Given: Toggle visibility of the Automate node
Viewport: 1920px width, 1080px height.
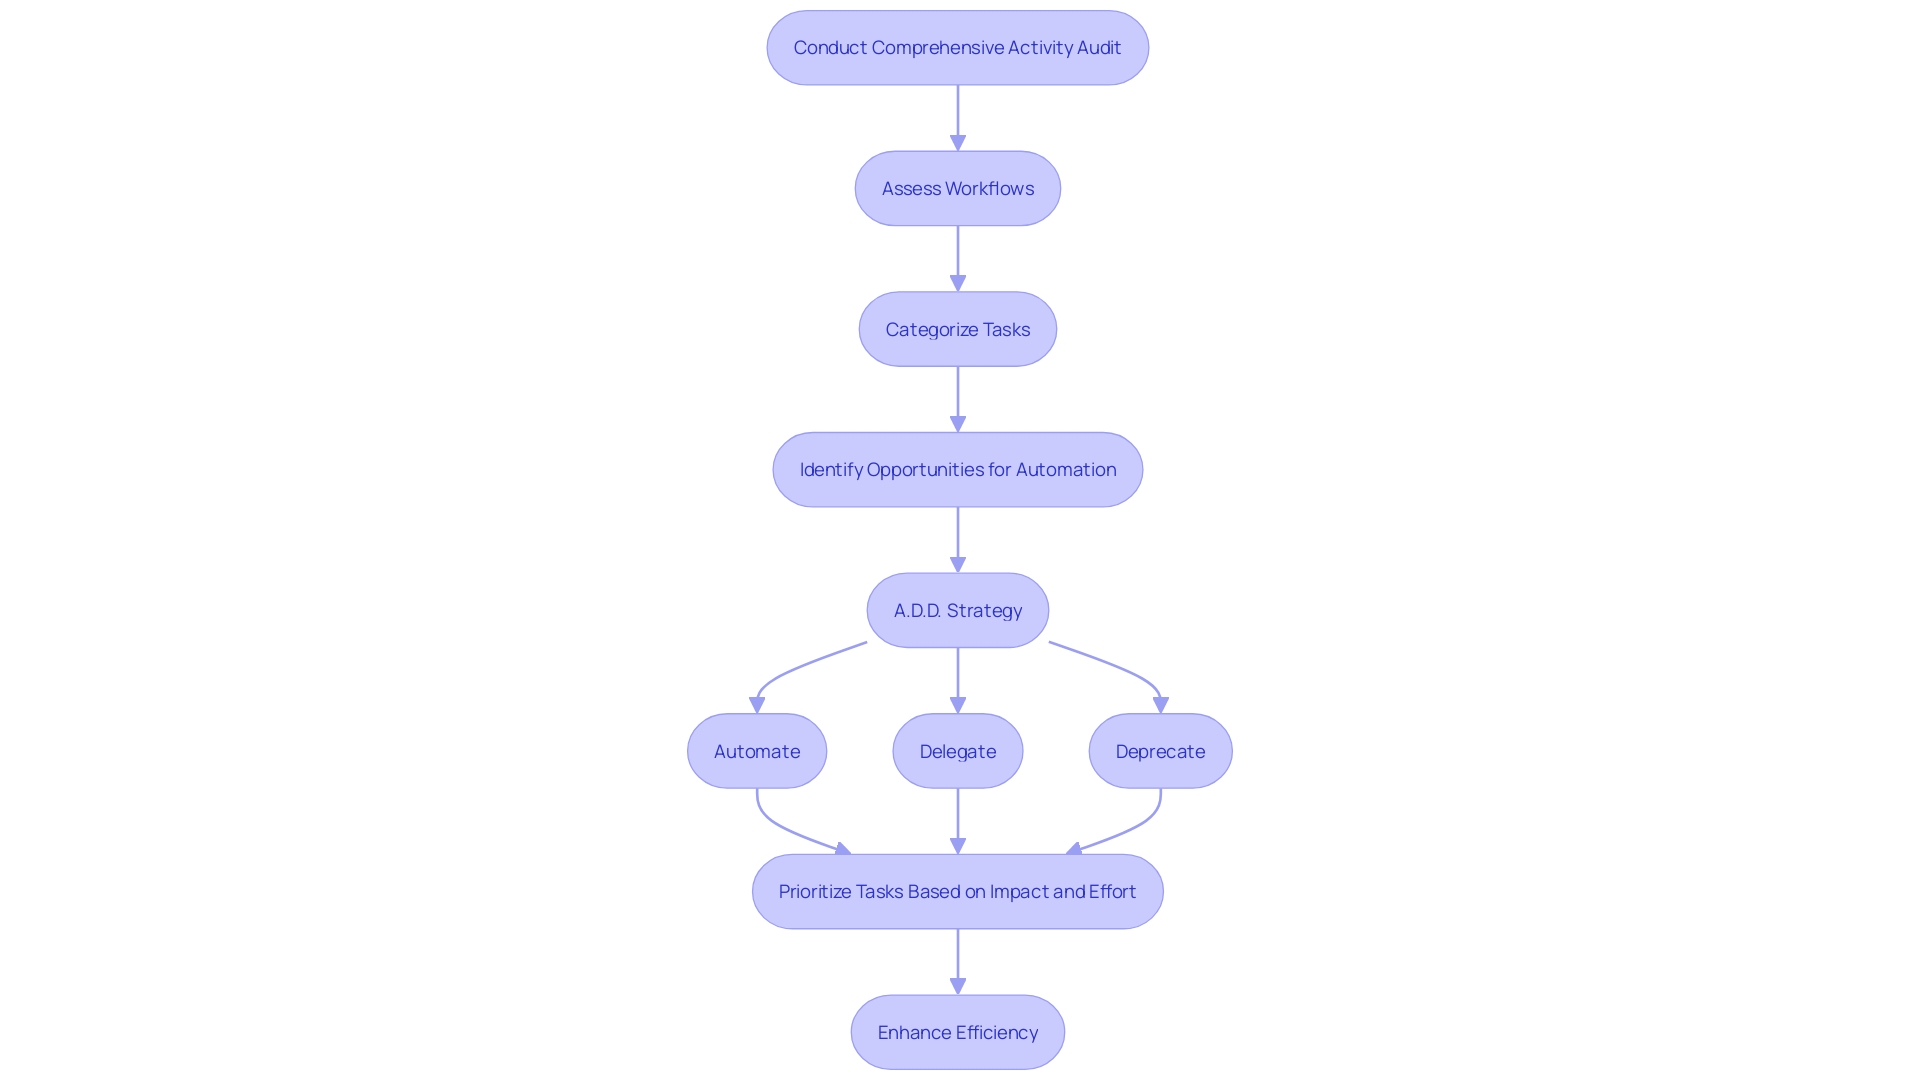Looking at the screenshot, I should pyautogui.click(x=757, y=750).
